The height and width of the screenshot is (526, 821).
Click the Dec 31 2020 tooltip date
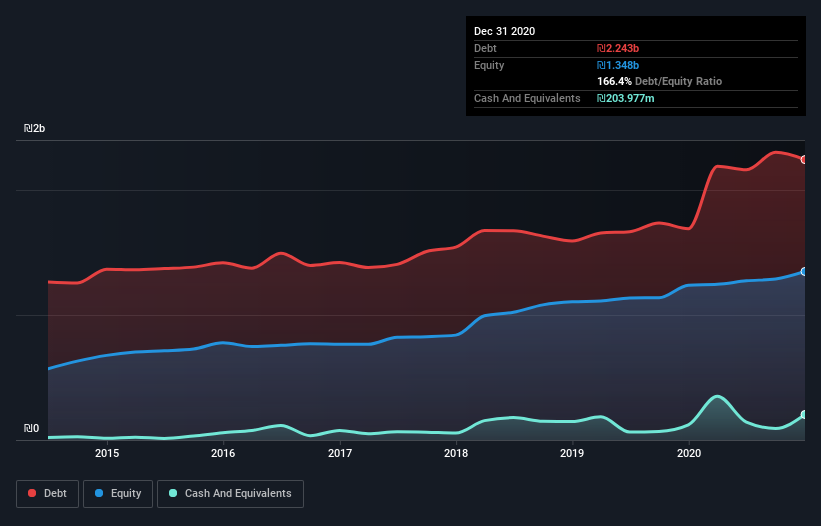click(504, 31)
